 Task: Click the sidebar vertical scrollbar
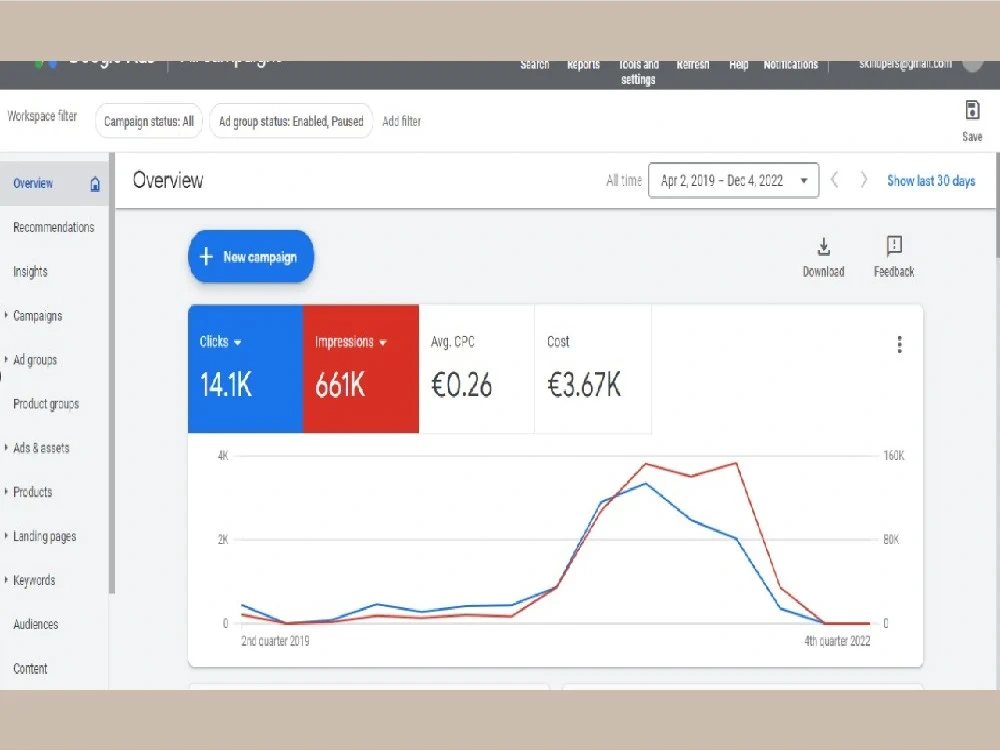point(112,373)
